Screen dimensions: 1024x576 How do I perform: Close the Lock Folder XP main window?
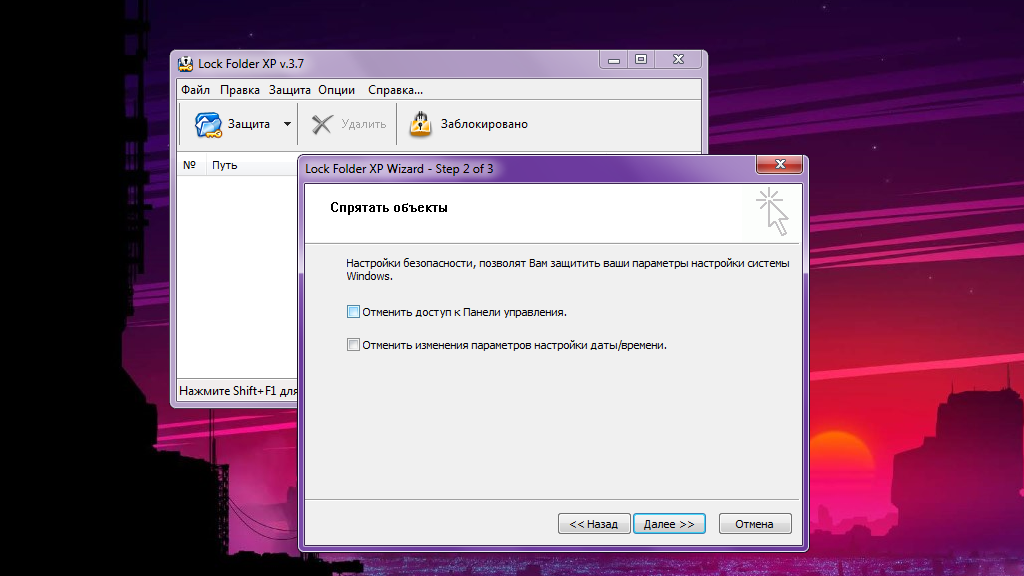[x=679, y=60]
